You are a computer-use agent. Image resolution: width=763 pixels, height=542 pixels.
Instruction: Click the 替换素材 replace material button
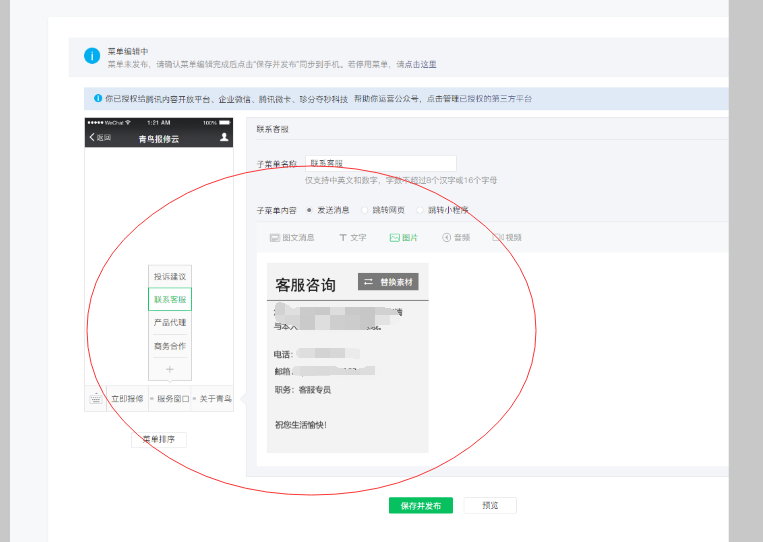[x=388, y=282]
